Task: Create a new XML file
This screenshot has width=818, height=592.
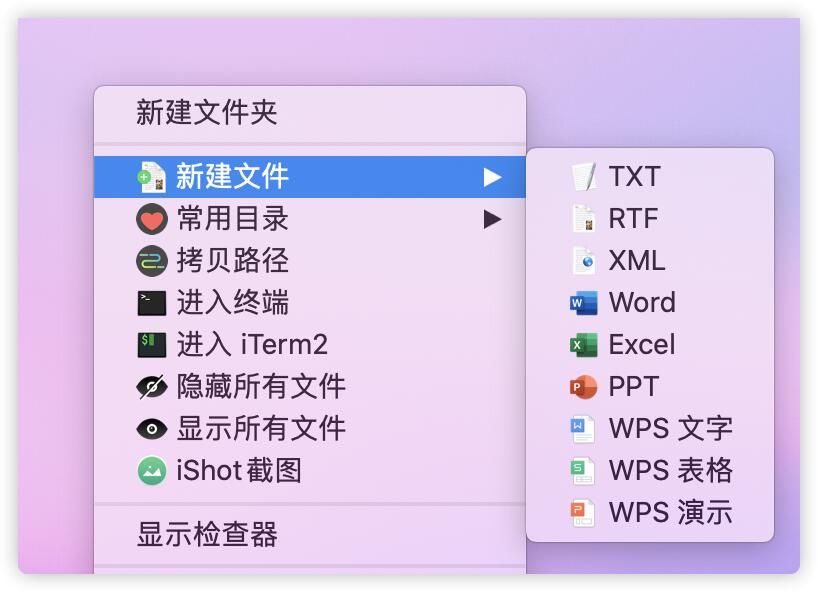Action: point(650,260)
